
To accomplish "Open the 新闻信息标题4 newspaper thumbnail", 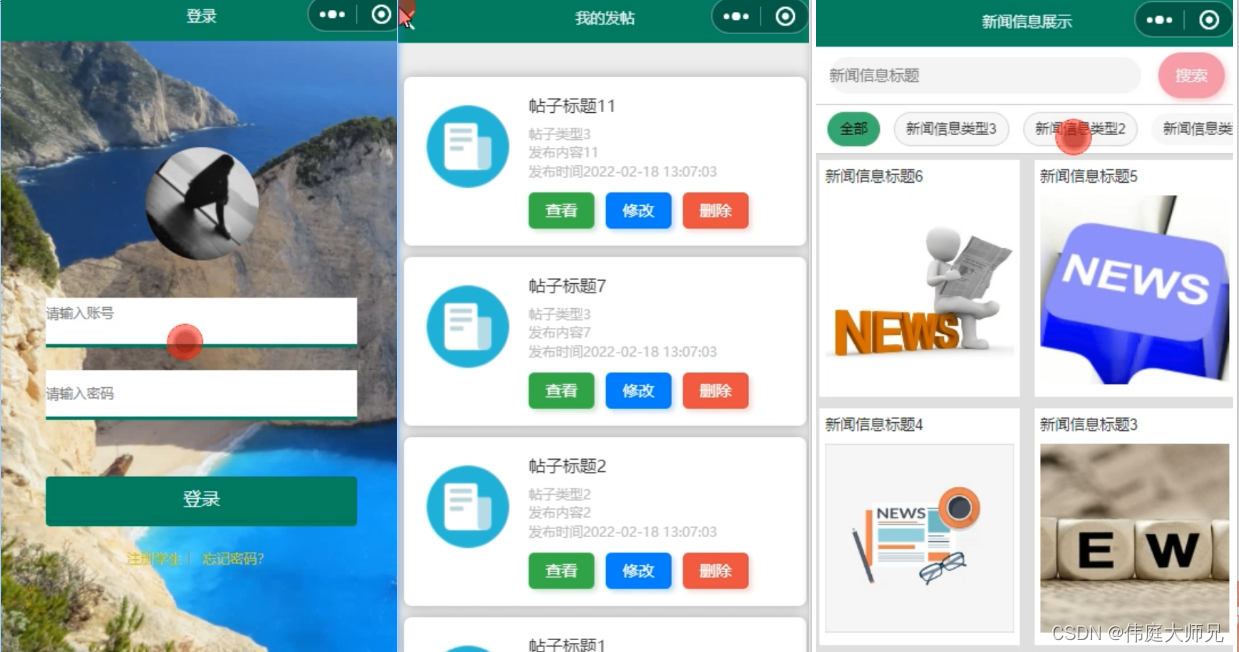I will coord(920,538).
